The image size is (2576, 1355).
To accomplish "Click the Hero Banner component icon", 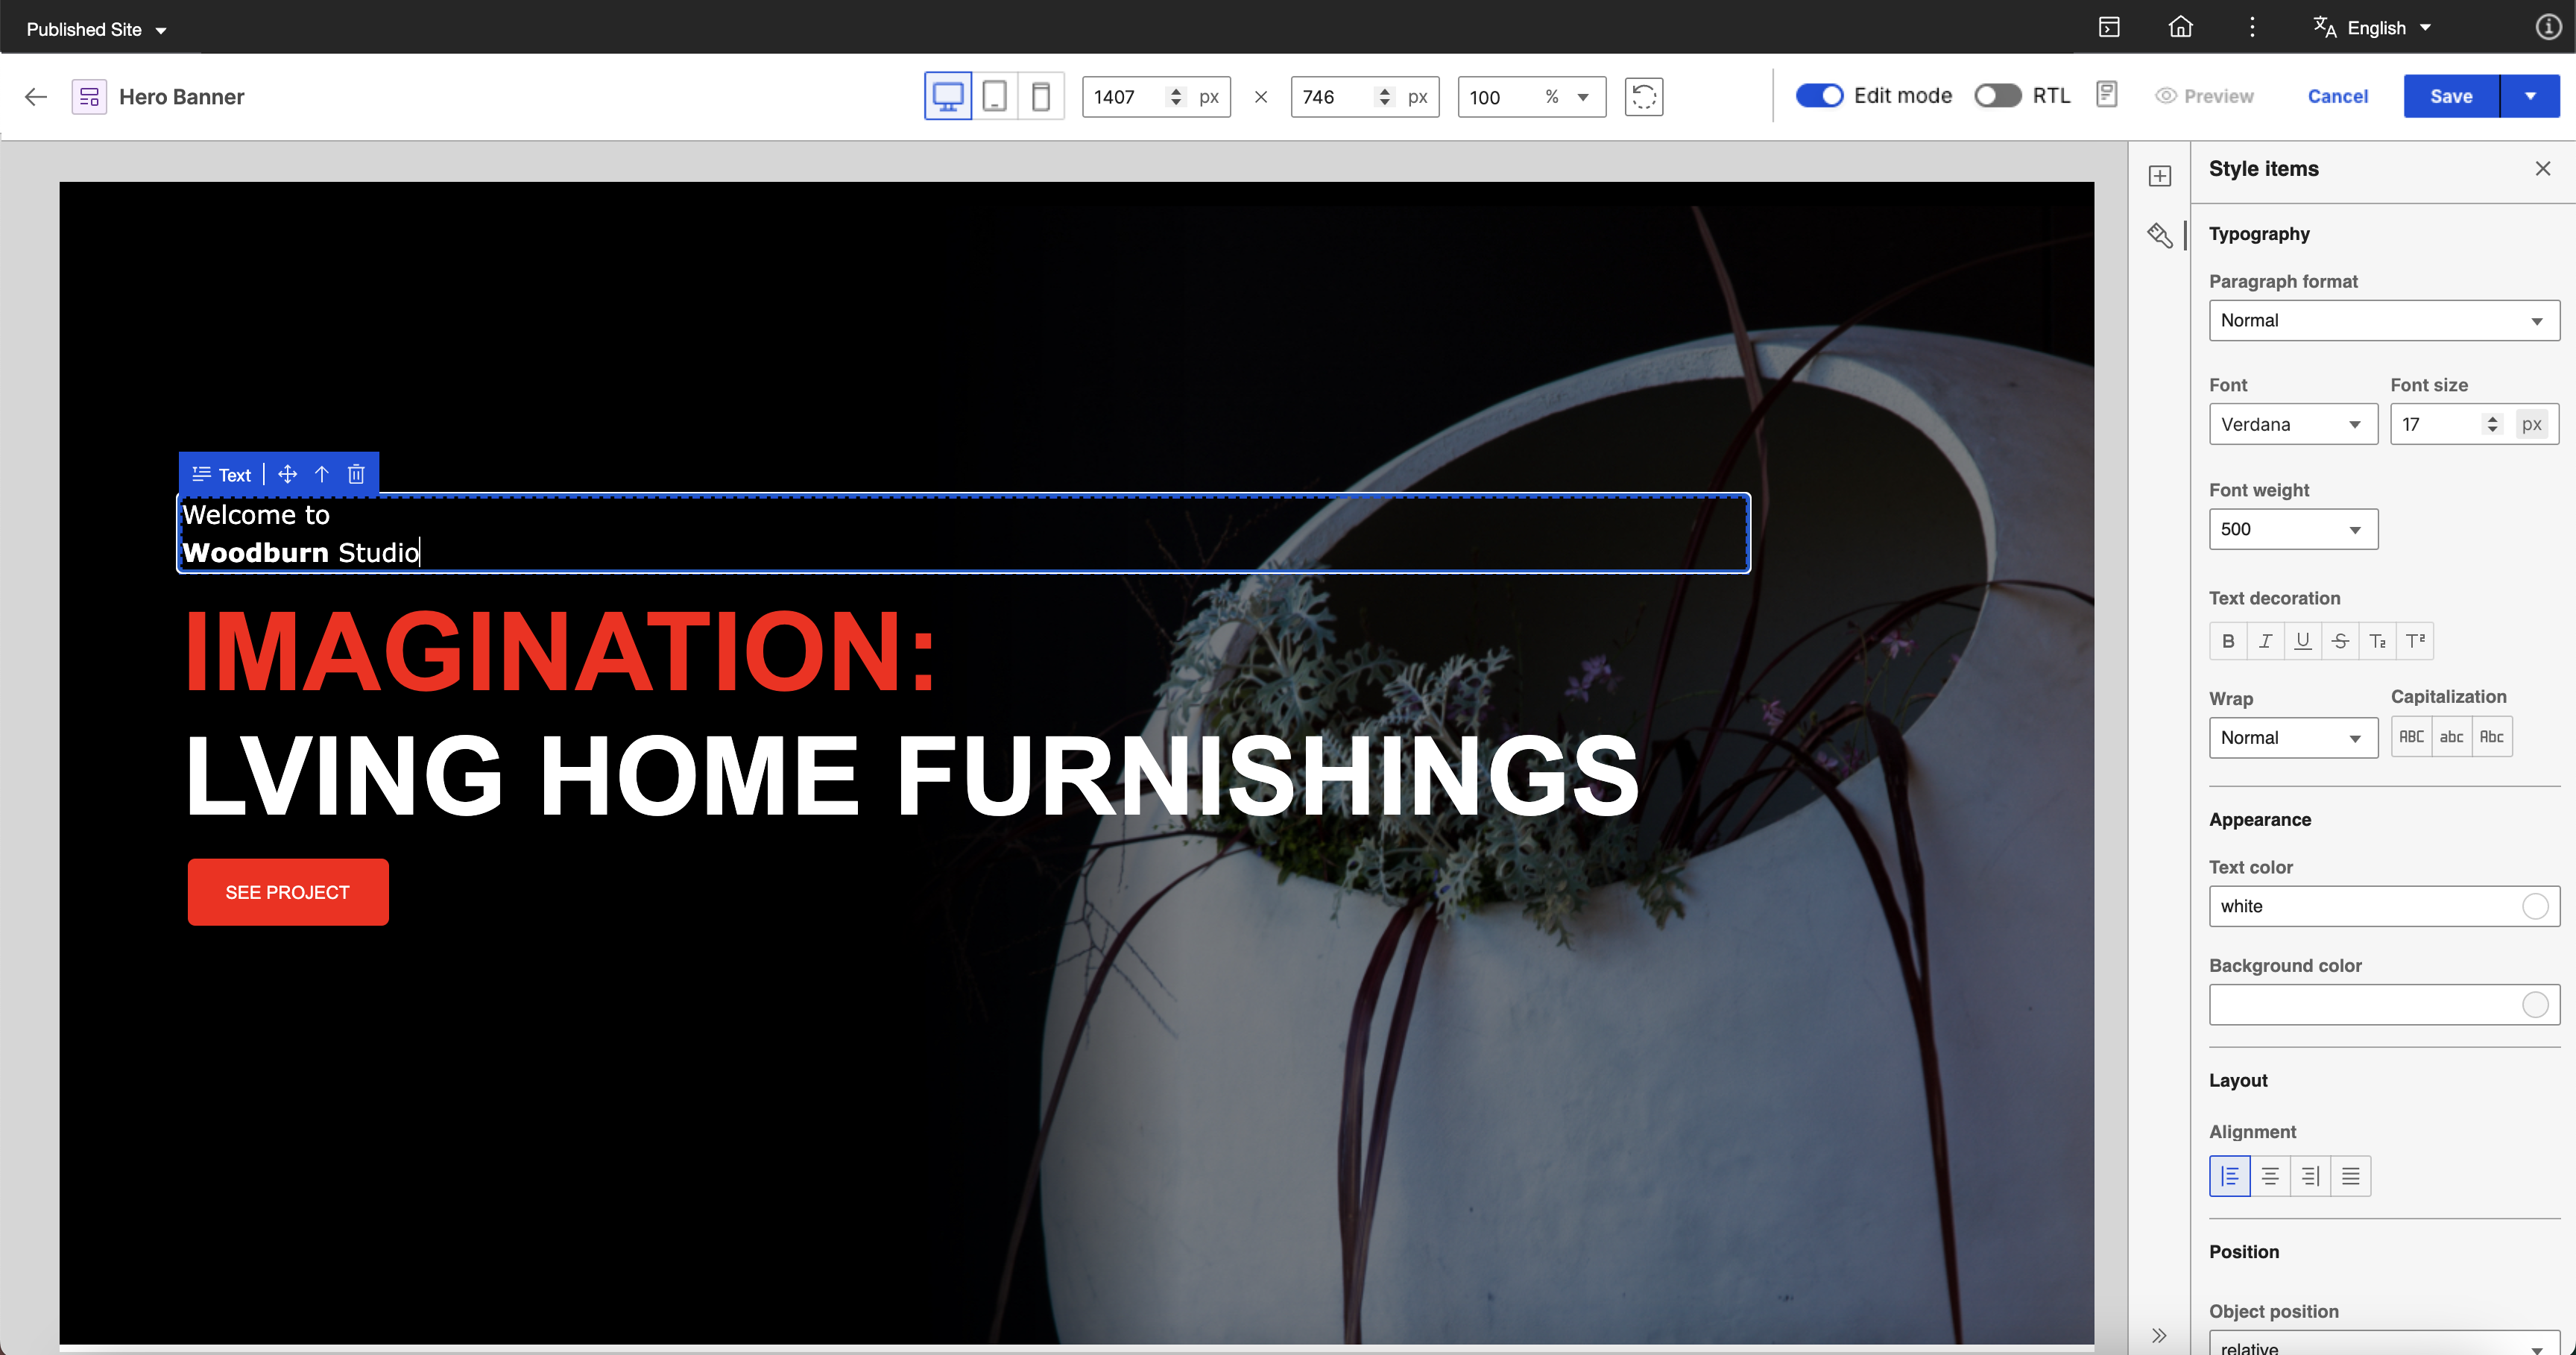I will point(89,97).
